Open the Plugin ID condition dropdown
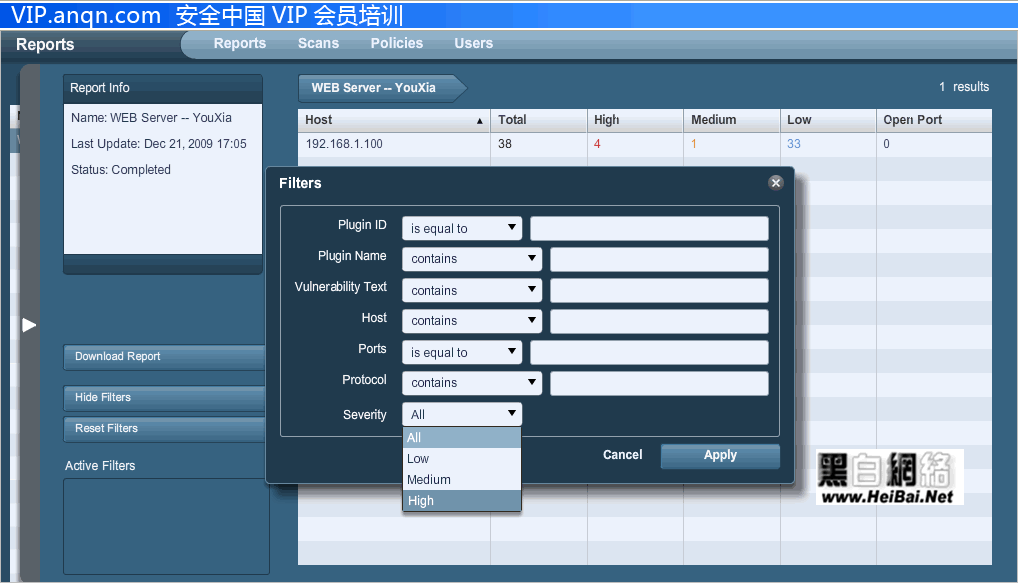 [461, 228]
